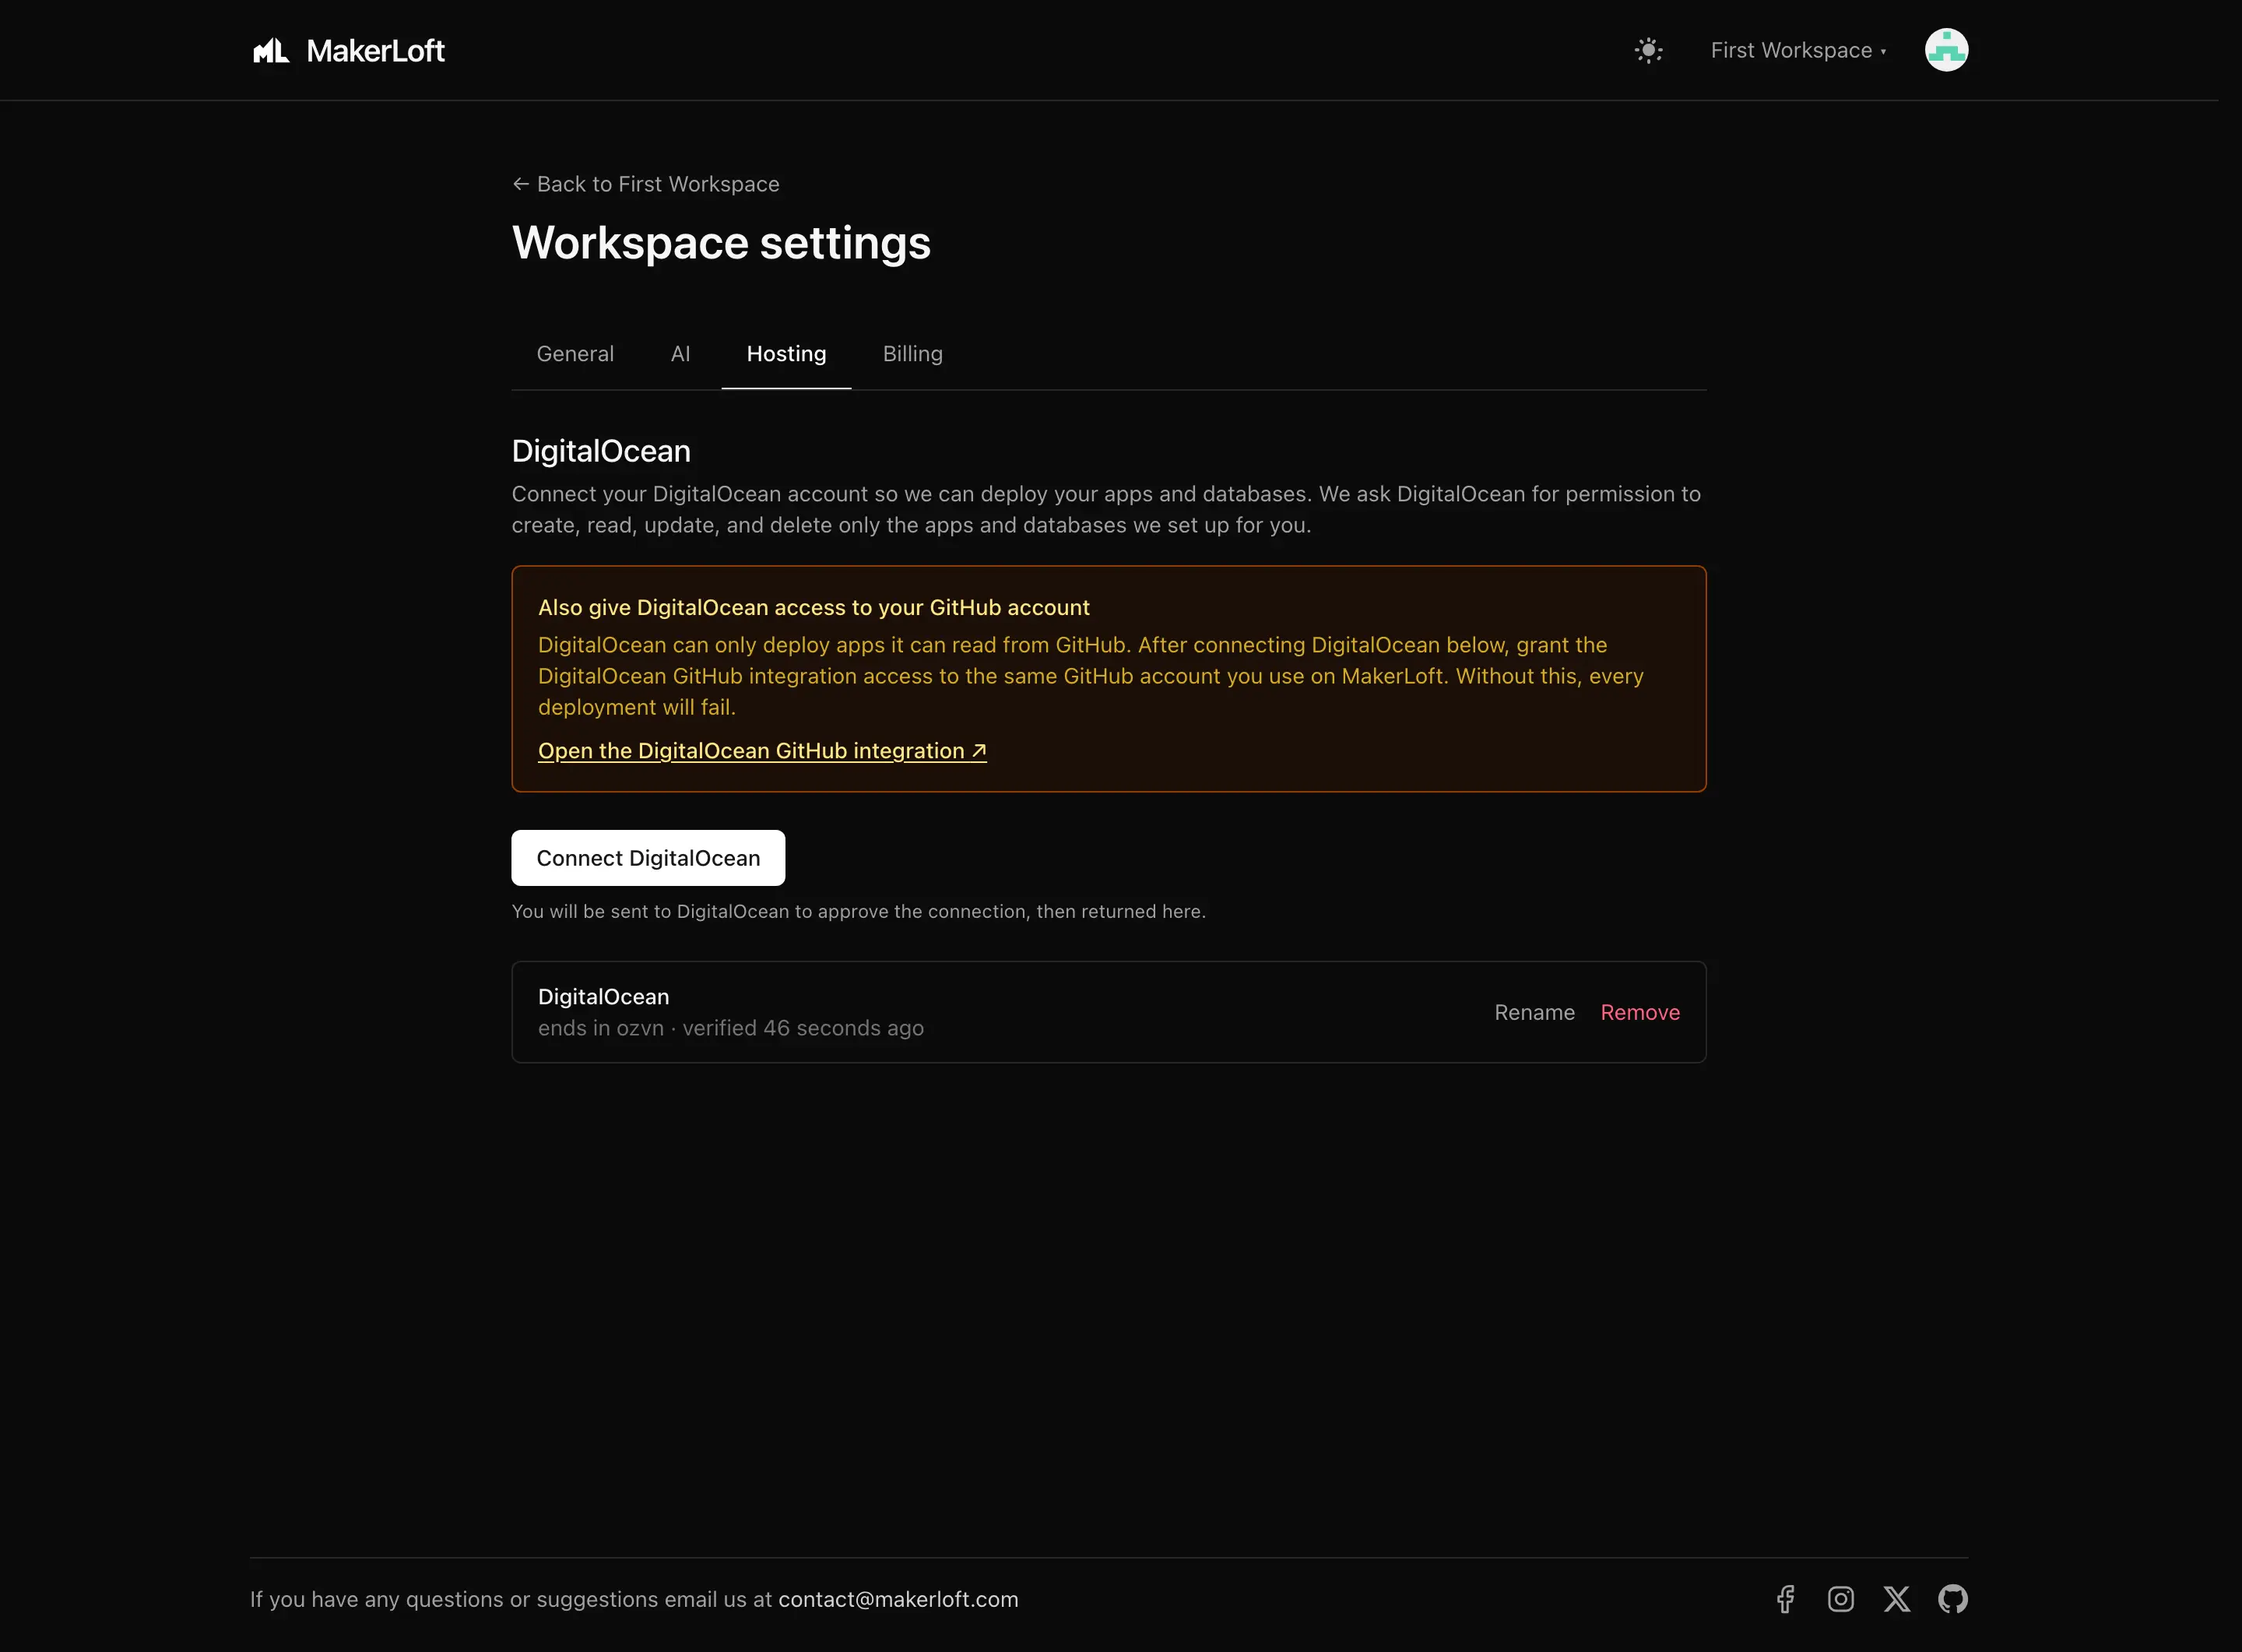Screen dimensions: 2242x1652
Task: Select the Hosting tab
Action: click(786, 354)
